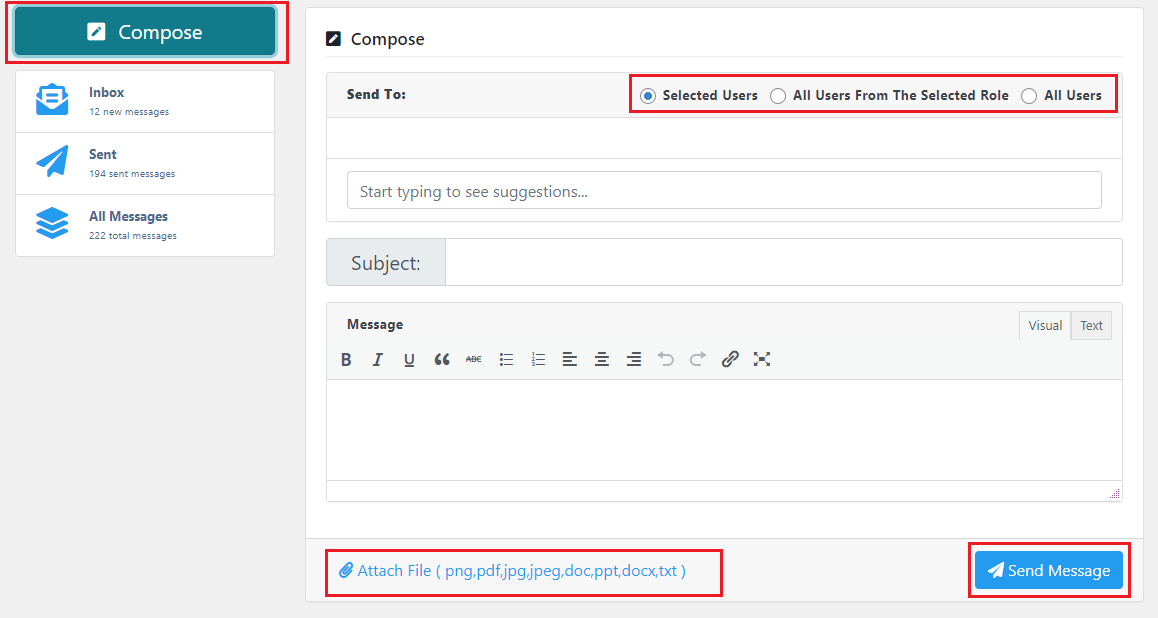1158x618 pixels.
Task: Enable sending to All Users
Action: coord(1029,95)
